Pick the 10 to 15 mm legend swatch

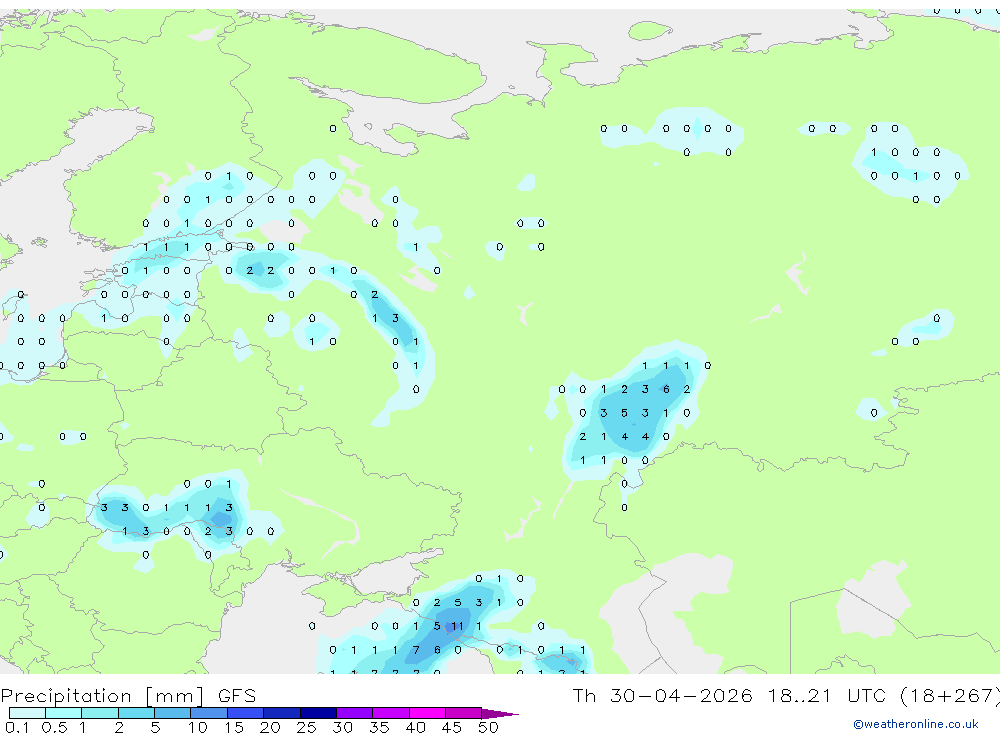209,713
